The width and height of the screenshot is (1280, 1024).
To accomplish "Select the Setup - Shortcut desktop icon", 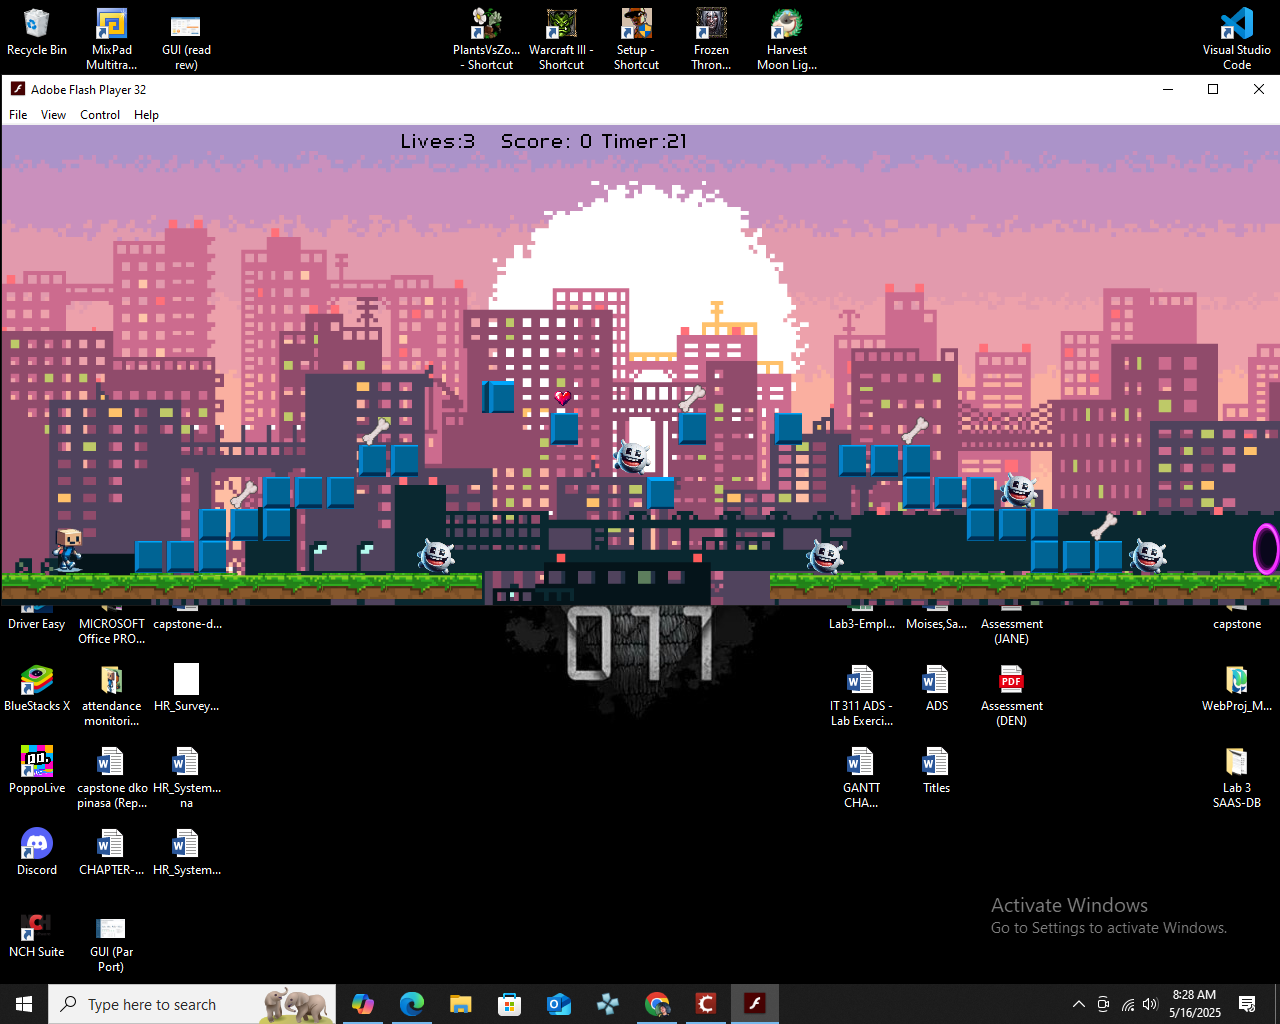I will (x=636, y=39).
